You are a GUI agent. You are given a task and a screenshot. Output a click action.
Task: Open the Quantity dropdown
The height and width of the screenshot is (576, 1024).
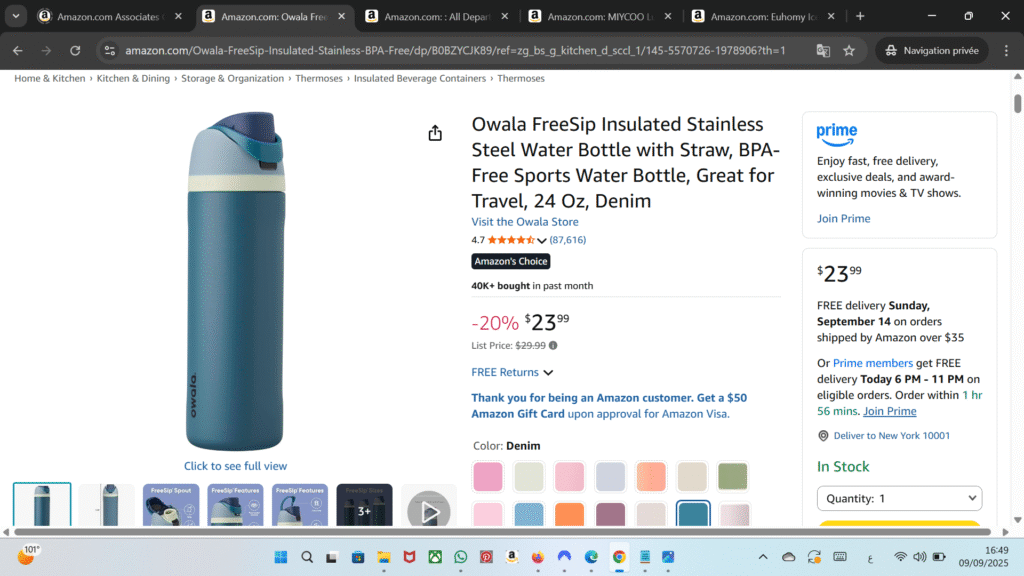tap(899, 498)
